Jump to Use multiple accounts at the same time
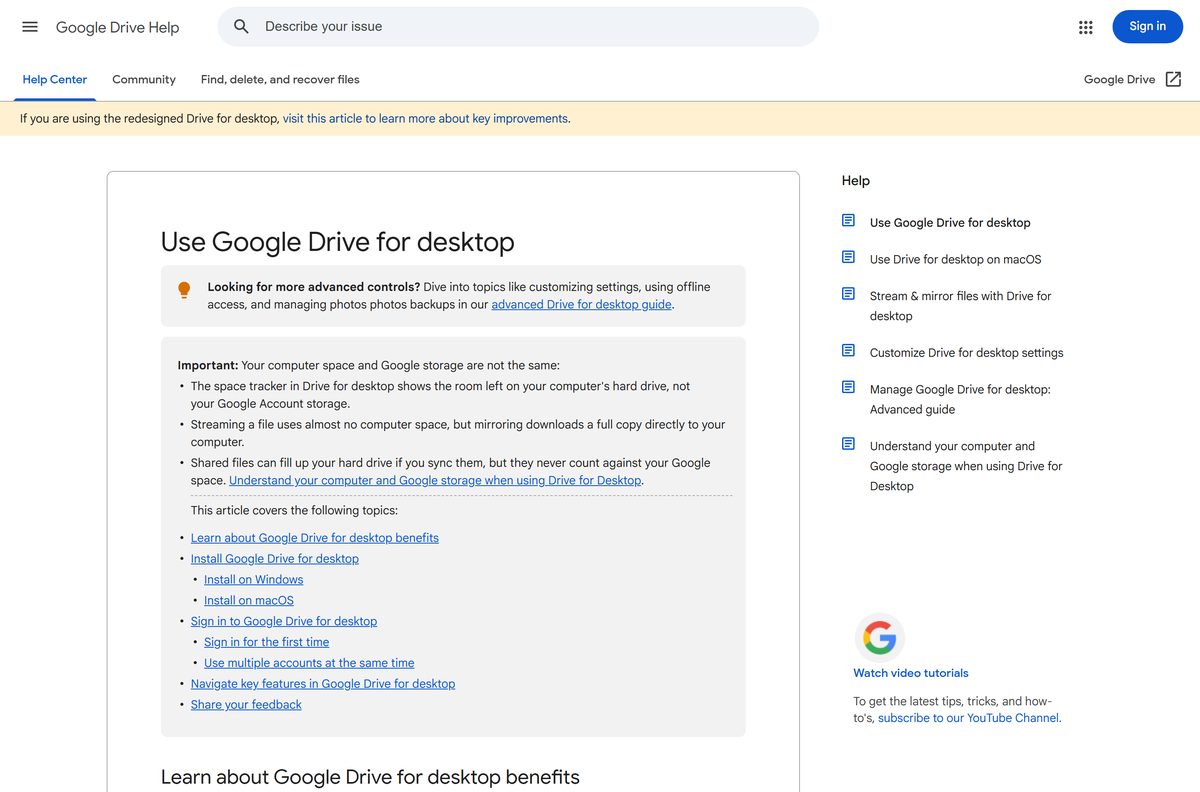 click(309, 663)
